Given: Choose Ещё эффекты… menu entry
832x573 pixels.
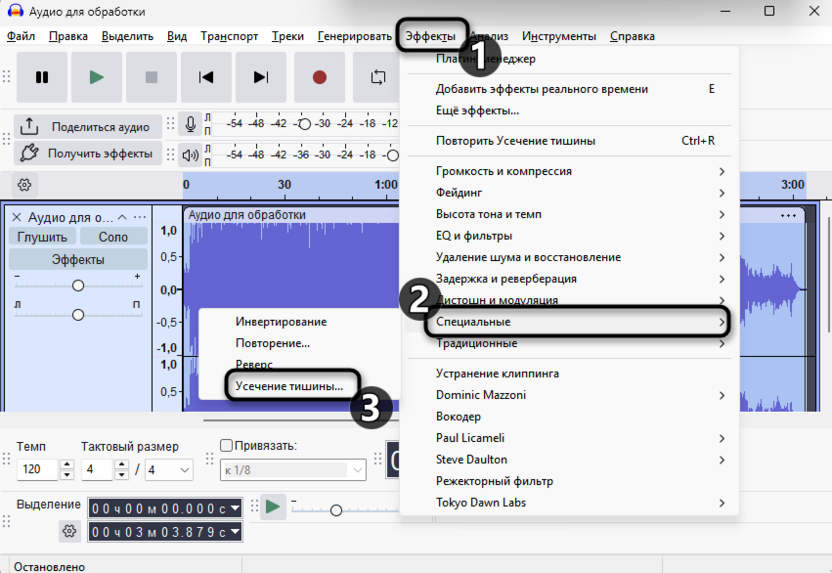Looking at the screenshot, I should tap(569, 110).
